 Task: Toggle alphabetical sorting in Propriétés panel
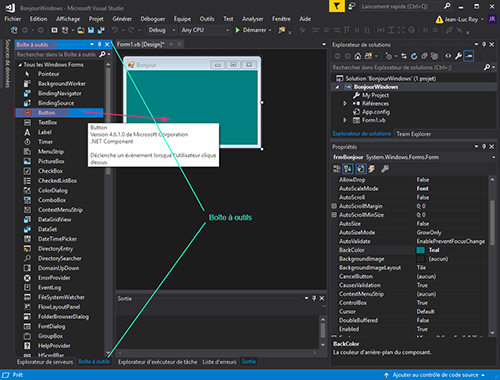click(x=348, y=169)
